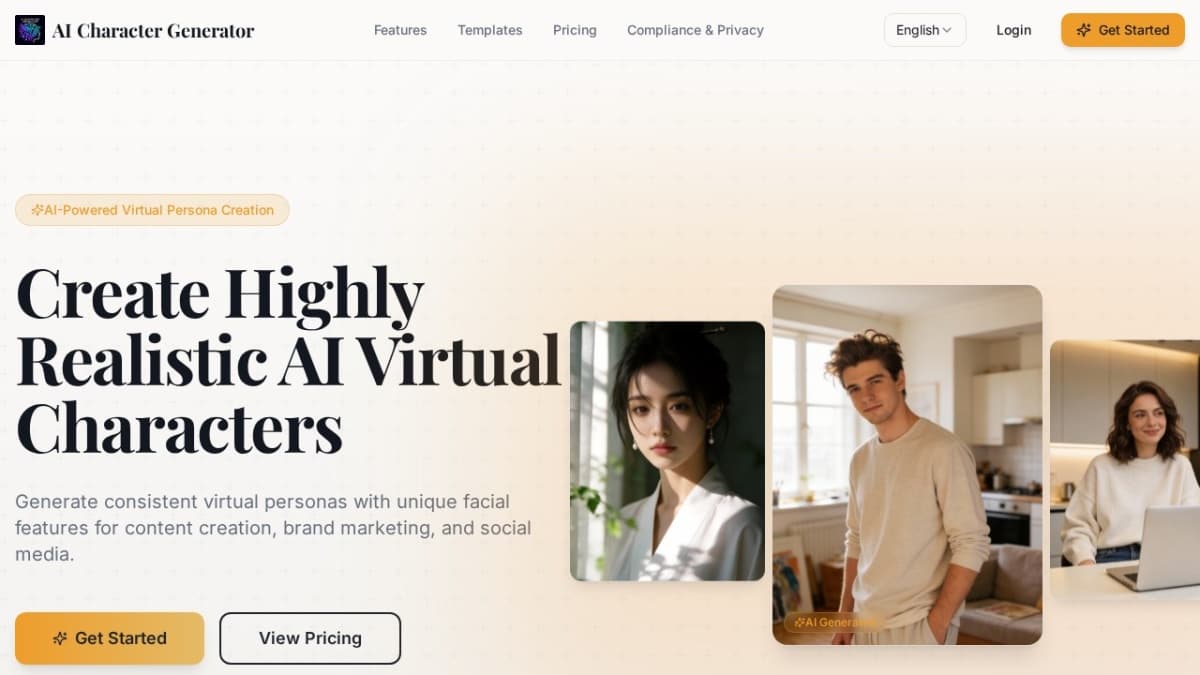Open the Features menu item
This screenshot has height=675, width=1200.
pyautogui.click(x=400, y=30)
